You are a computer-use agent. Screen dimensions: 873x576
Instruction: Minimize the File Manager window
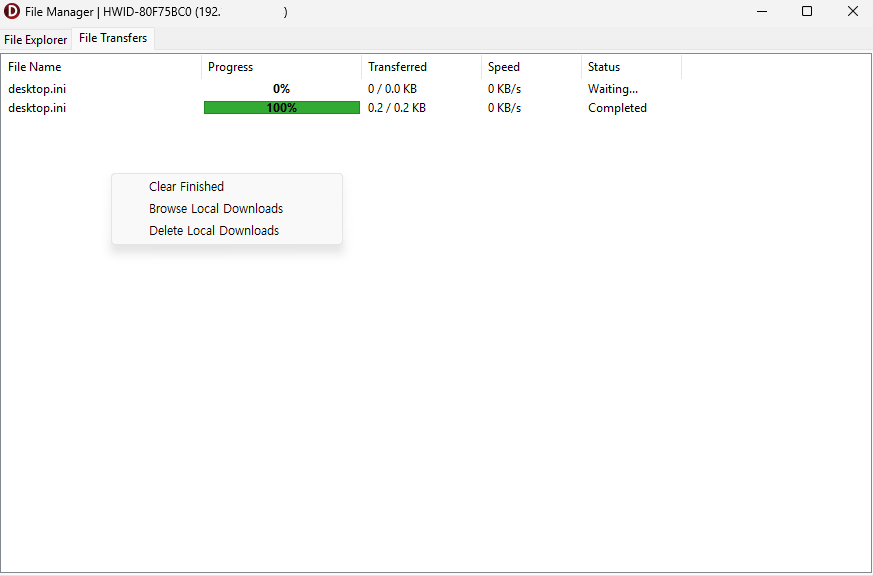(x=762, y=11)
